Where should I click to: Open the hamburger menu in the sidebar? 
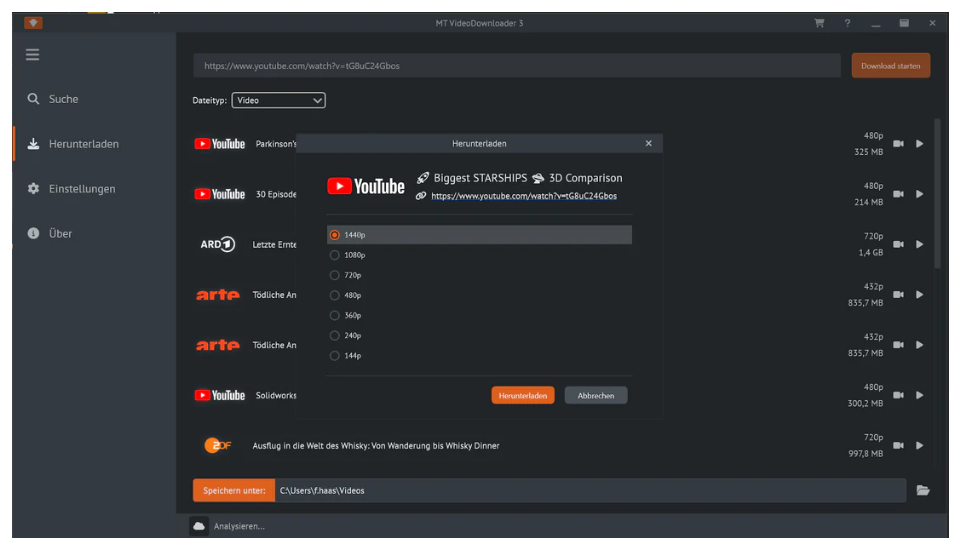pyautogui.click(x=32, y=54)
